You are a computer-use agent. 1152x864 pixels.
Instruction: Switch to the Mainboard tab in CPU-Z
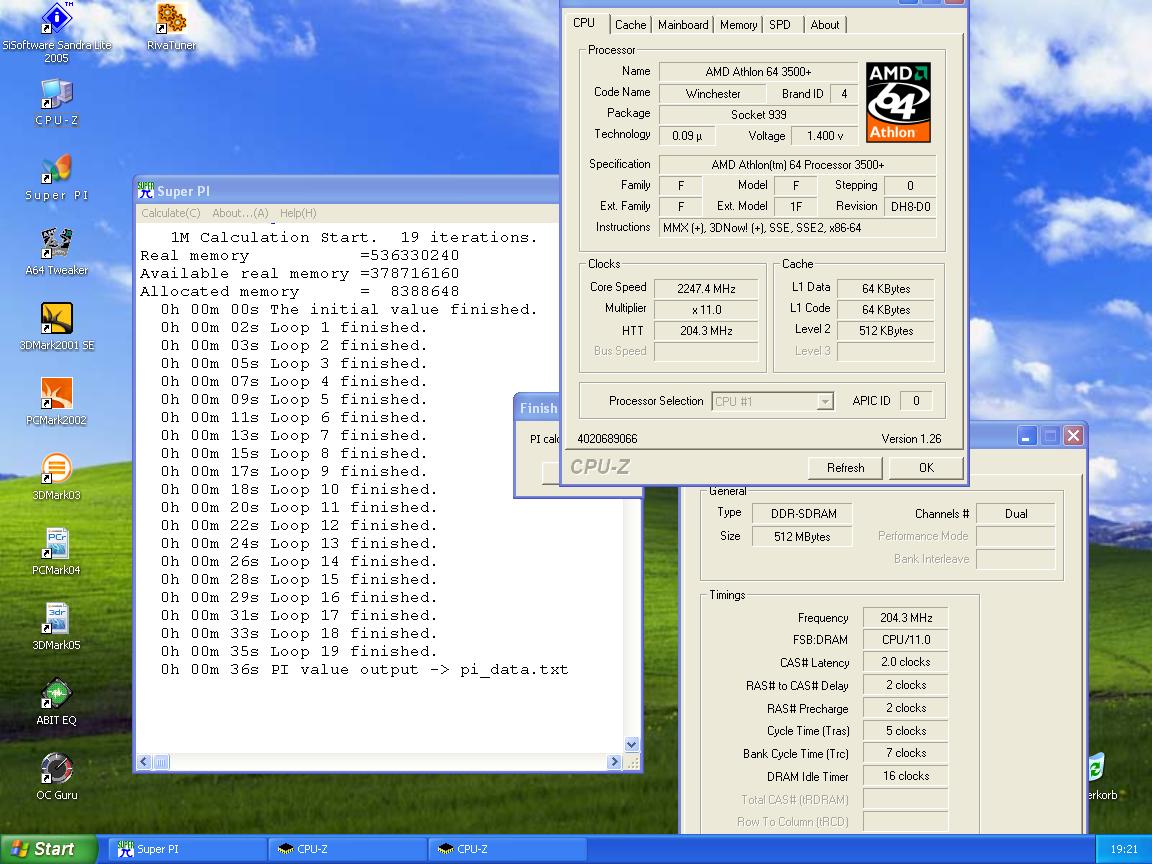point(683,25)
